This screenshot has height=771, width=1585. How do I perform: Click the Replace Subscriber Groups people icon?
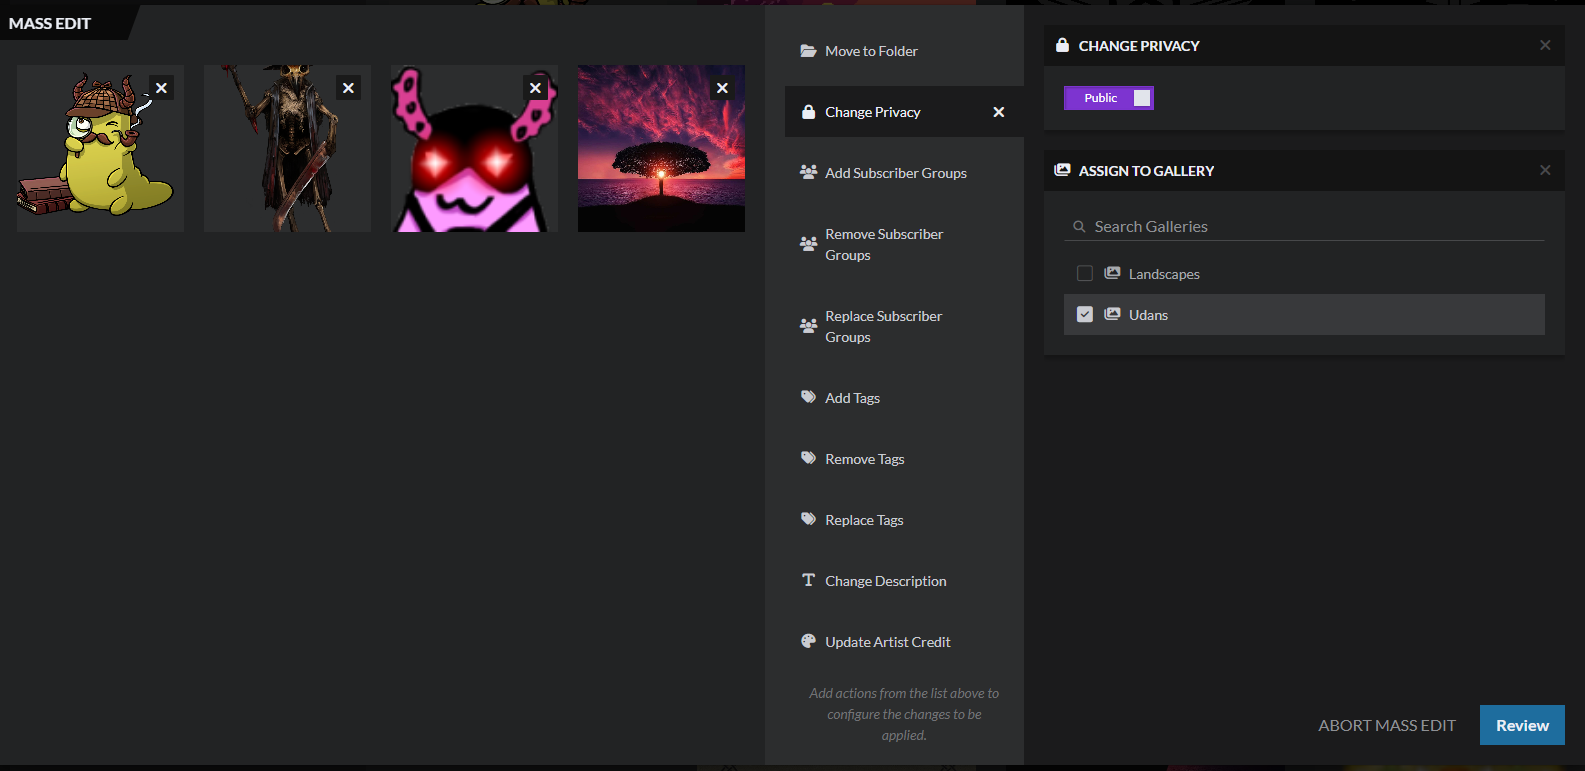pos(808,326)
